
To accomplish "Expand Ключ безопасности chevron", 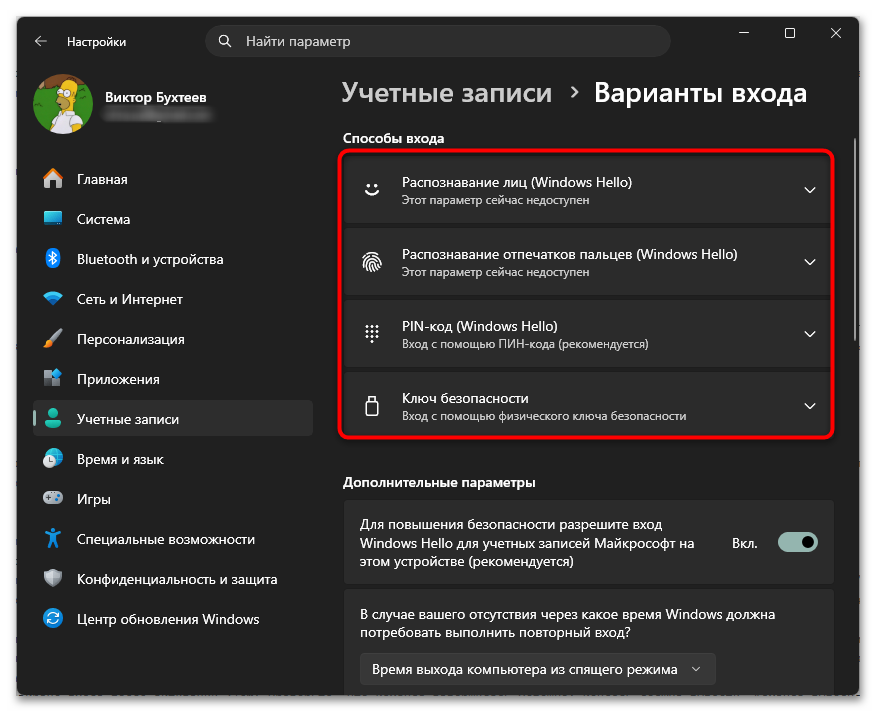I will (x=810, y=406).
